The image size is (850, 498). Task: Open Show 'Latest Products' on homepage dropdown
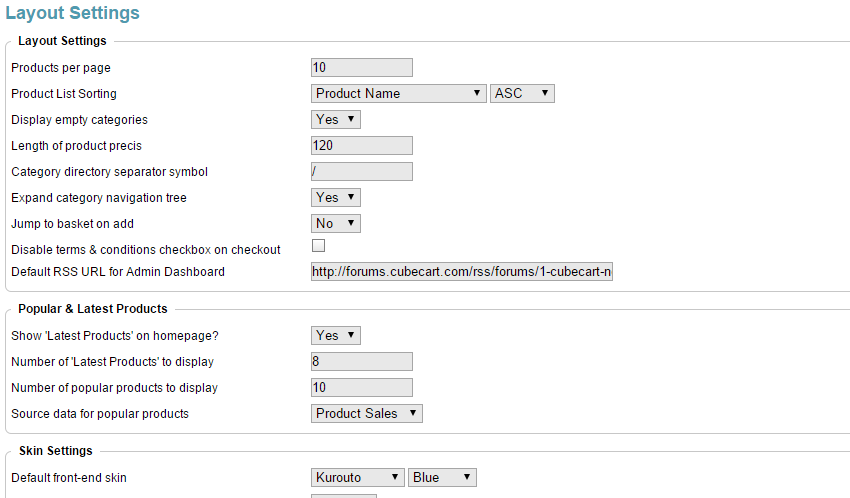point(335,335)
